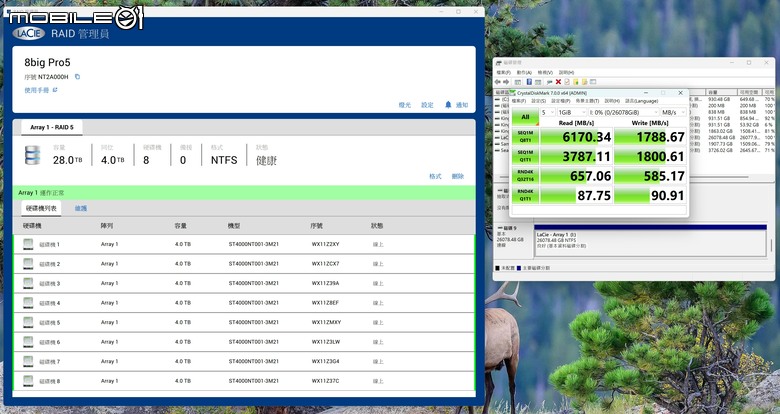Open 設定 settings link for 8big Pro5
This screenshot has height=414, width=780.
click(x=427, y=105)
